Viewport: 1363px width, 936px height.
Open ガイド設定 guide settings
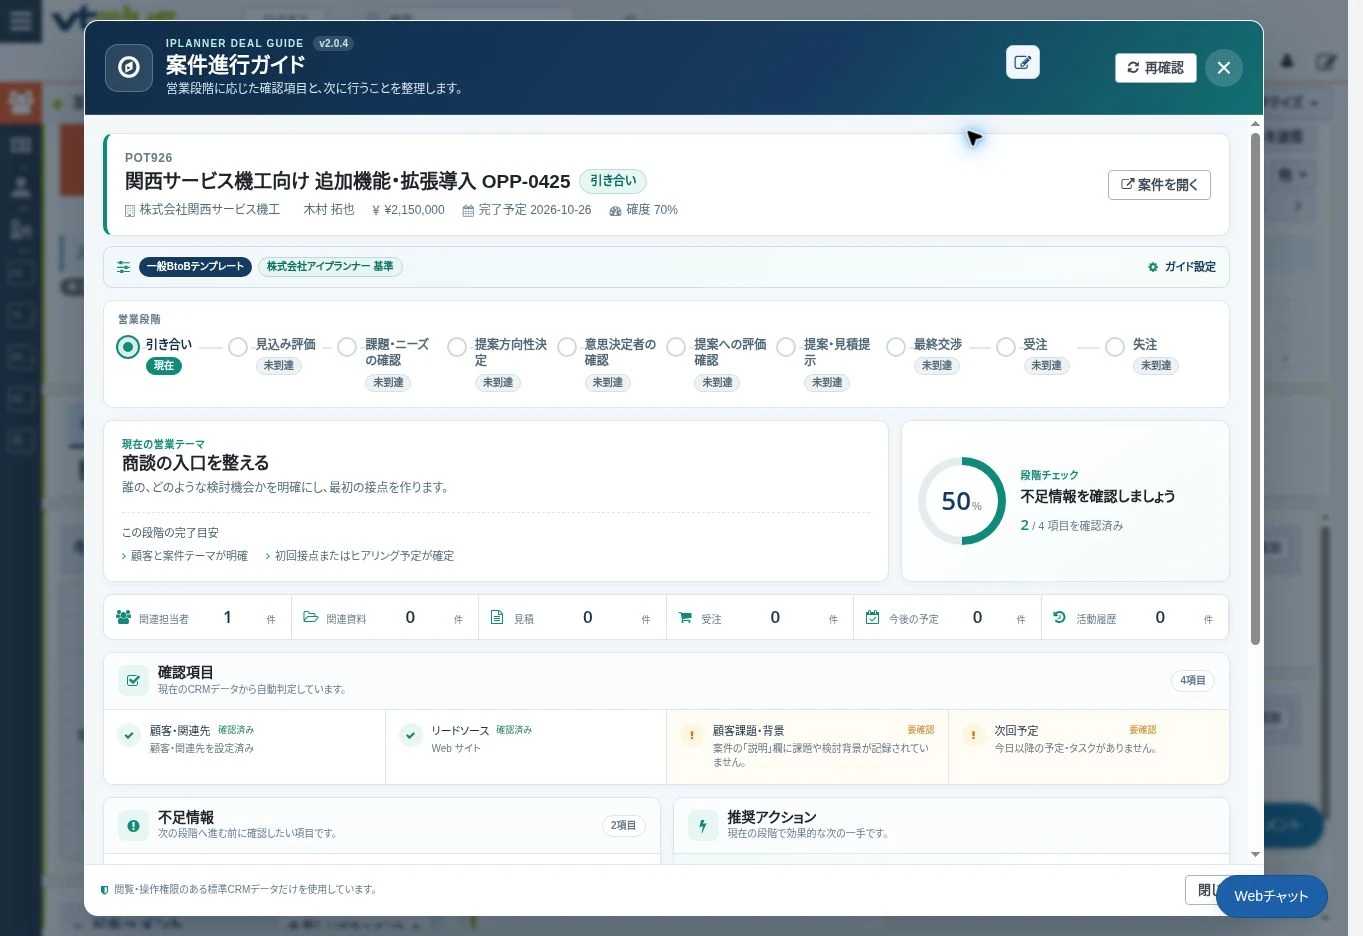[1182, 267]
